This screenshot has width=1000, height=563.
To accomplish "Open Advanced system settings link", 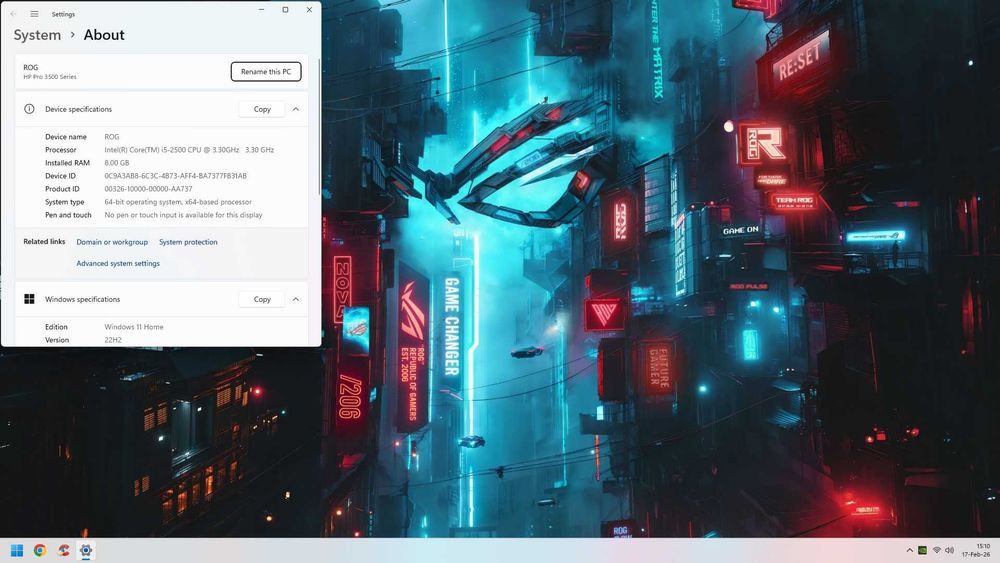I will (x=118, y=263).
